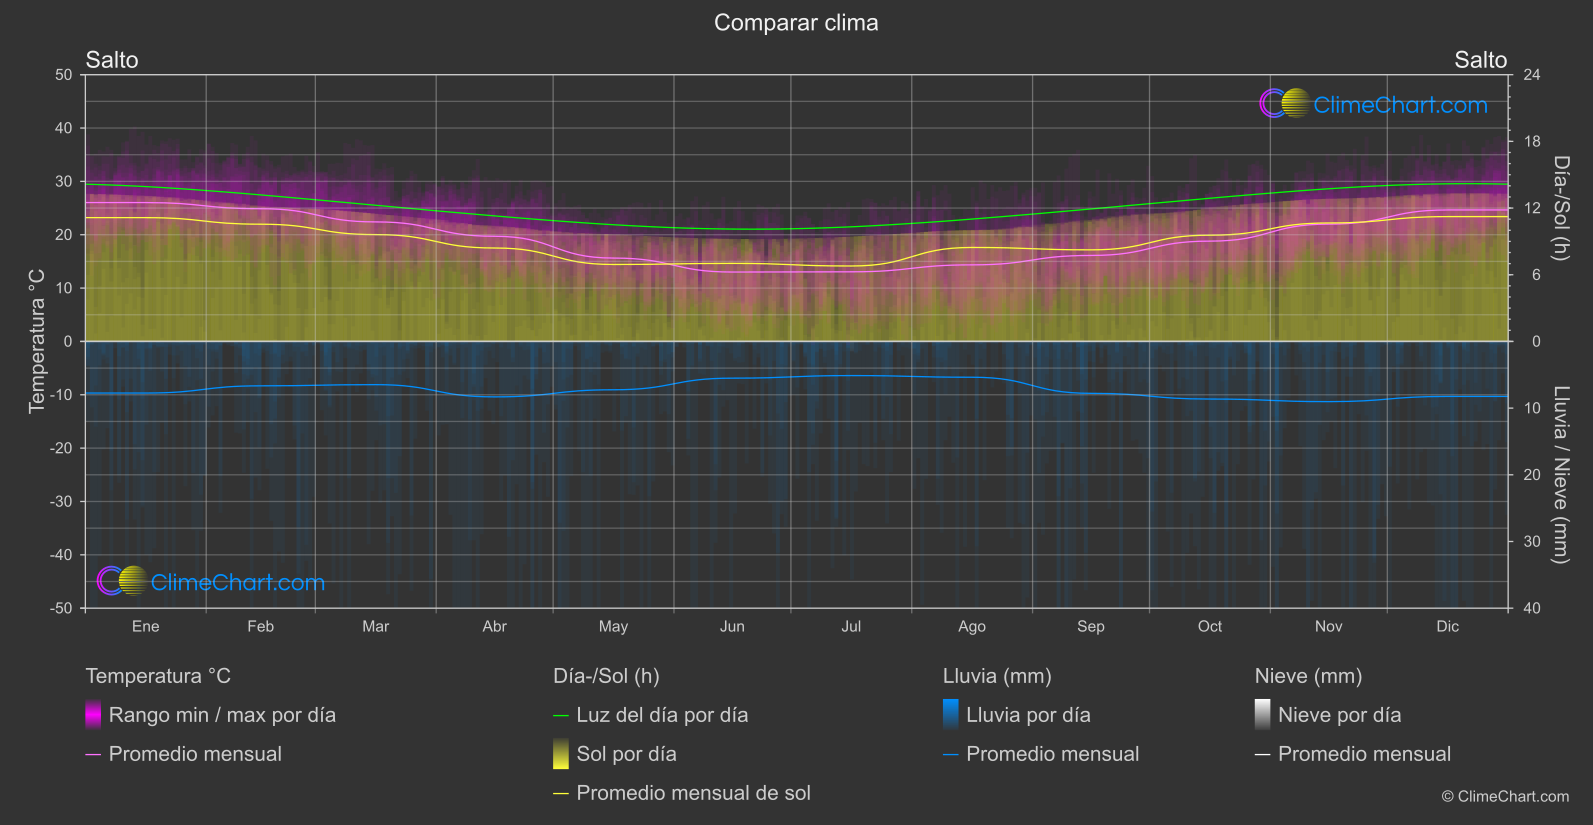Toggle the 'Lluvia por día' blue legend icon
1593x825 pixels.
(x=951, y=715)
